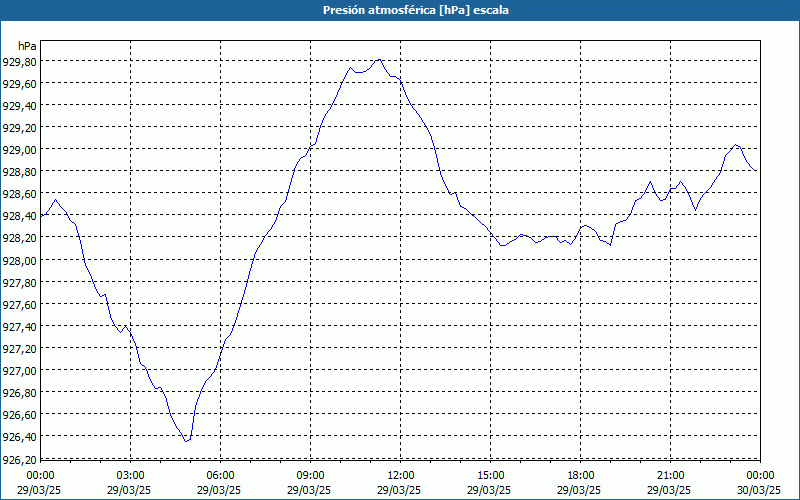This screenshot has width=800, height=500.
Task: Click the 21:00 time axis label
Action: click(x=670, y=476)
